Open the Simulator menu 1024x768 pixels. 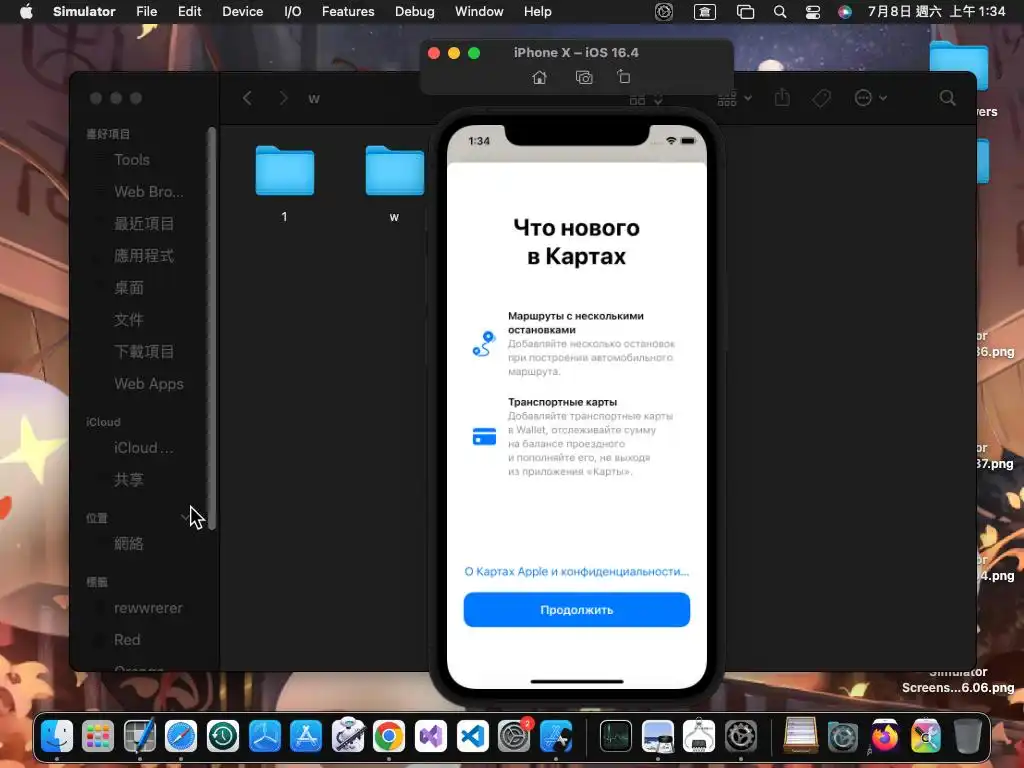84,12
